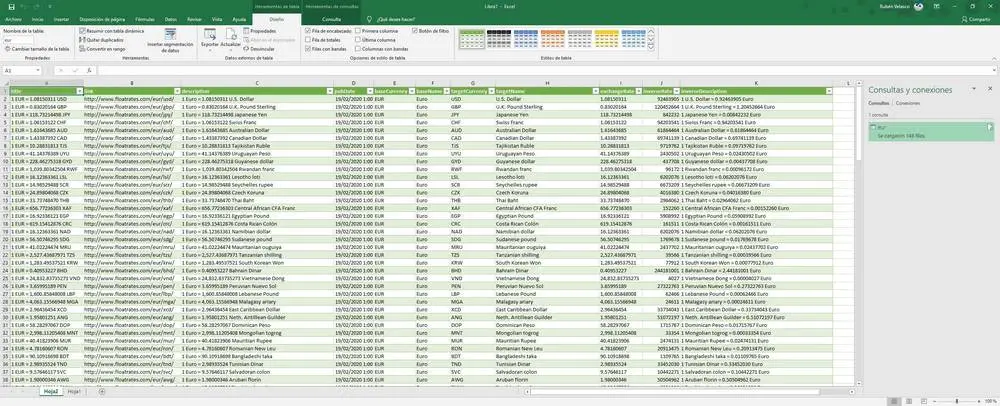This screenshot has height=406, width=1000.
Task: Close the Consultas y conexiones pane
Action: 990,90
